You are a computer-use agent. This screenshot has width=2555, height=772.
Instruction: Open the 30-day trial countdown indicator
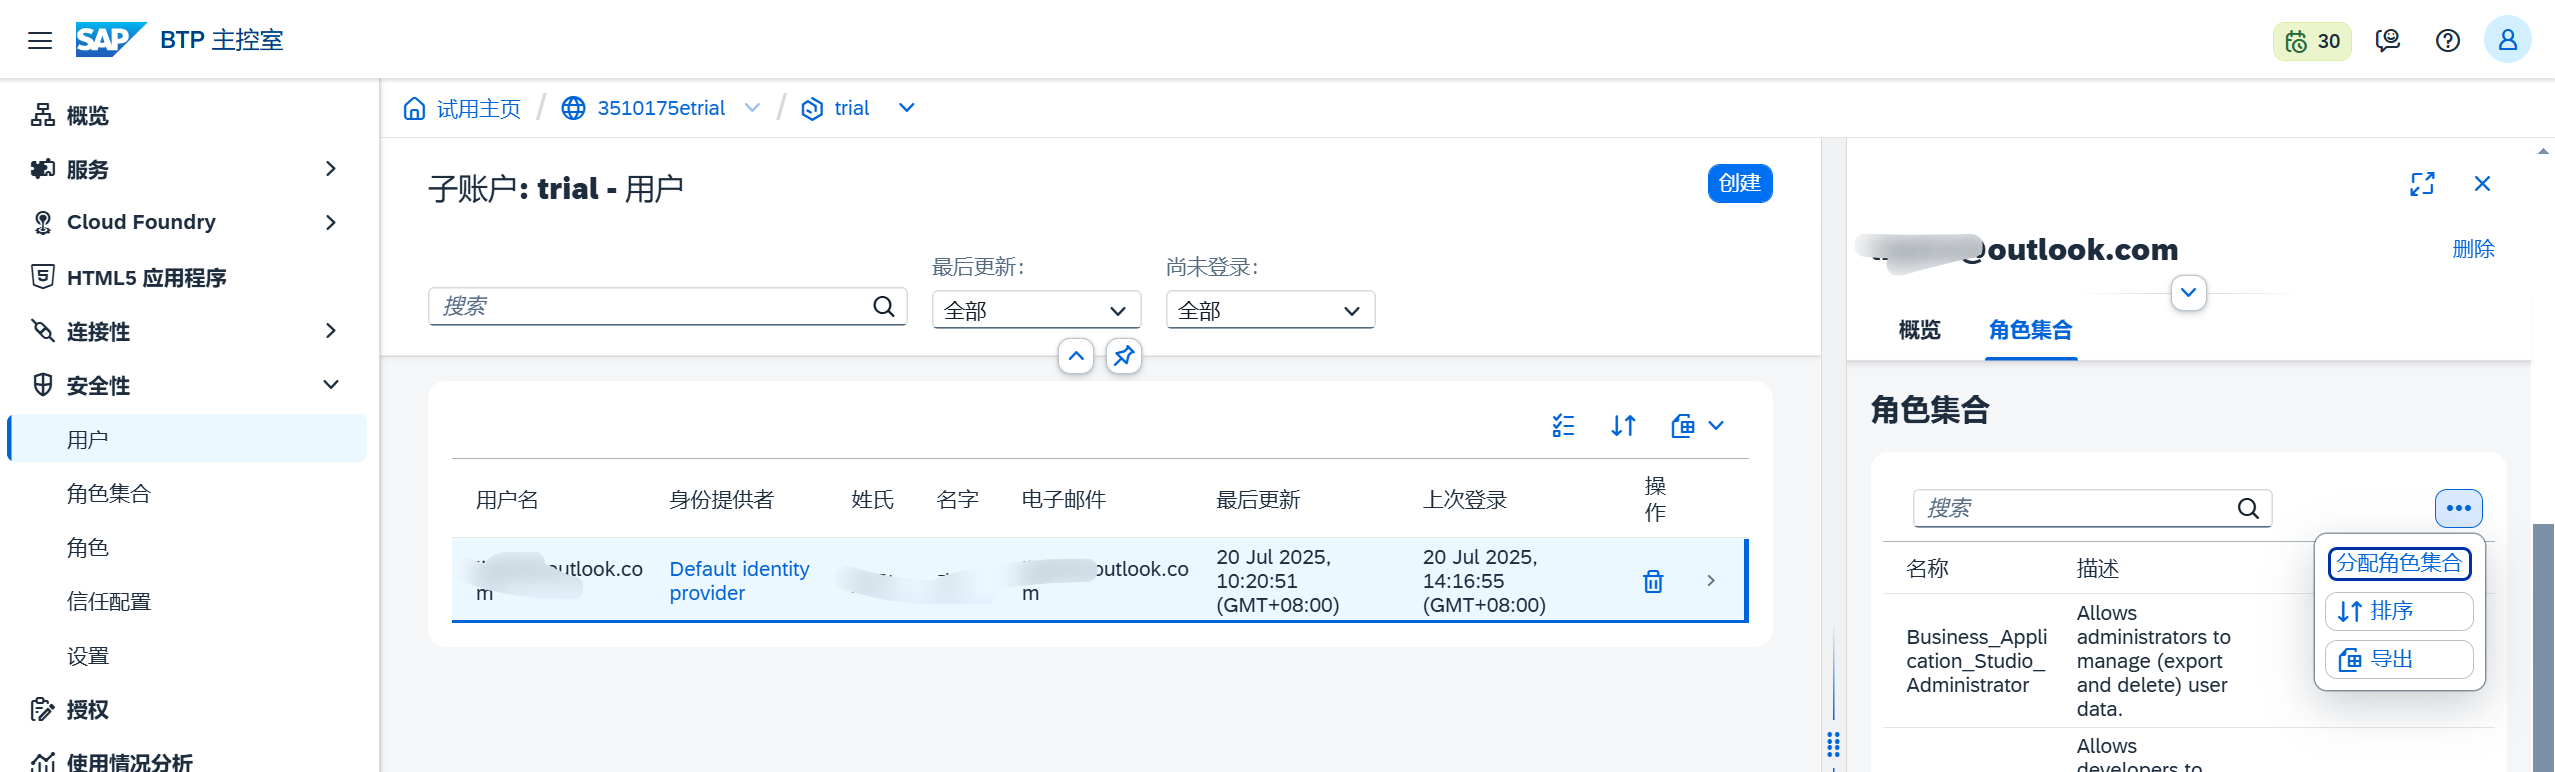pos(2313,41)
